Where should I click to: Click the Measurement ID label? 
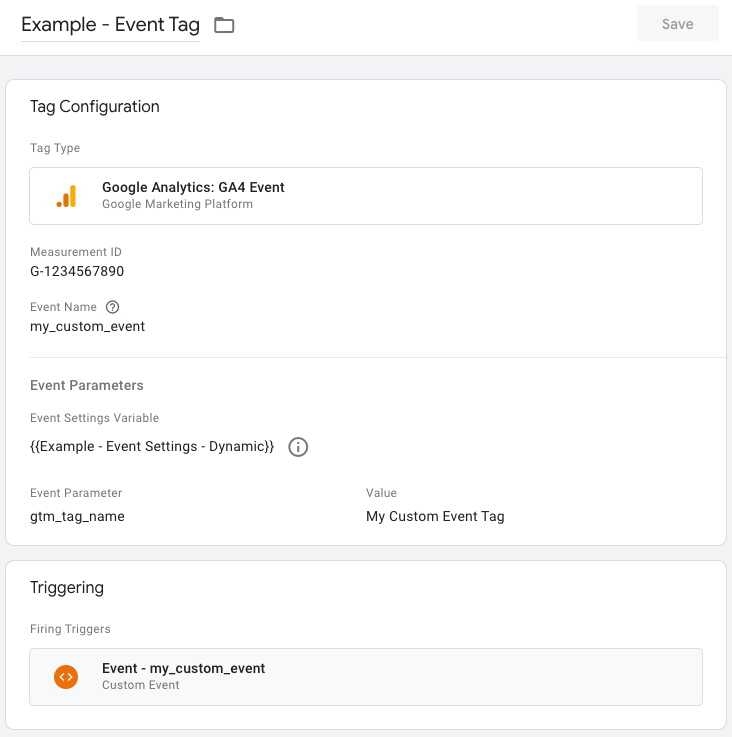(x=76, y=252)
